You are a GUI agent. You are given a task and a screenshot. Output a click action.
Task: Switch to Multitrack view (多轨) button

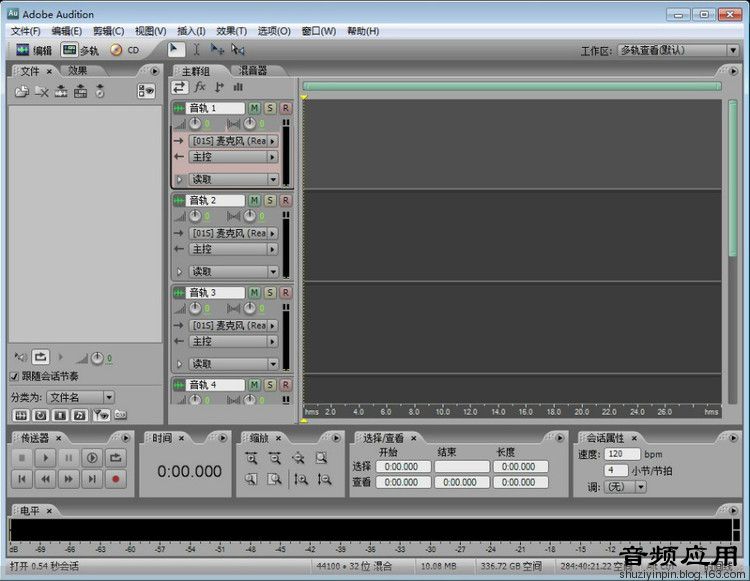click(x=79, y=50)
